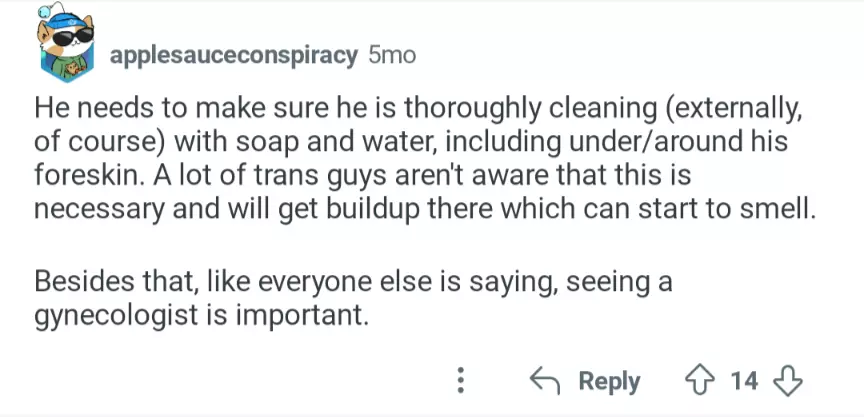
Task: Upvote the applesauceconspiracy comment
Action: tap(699, 381)
